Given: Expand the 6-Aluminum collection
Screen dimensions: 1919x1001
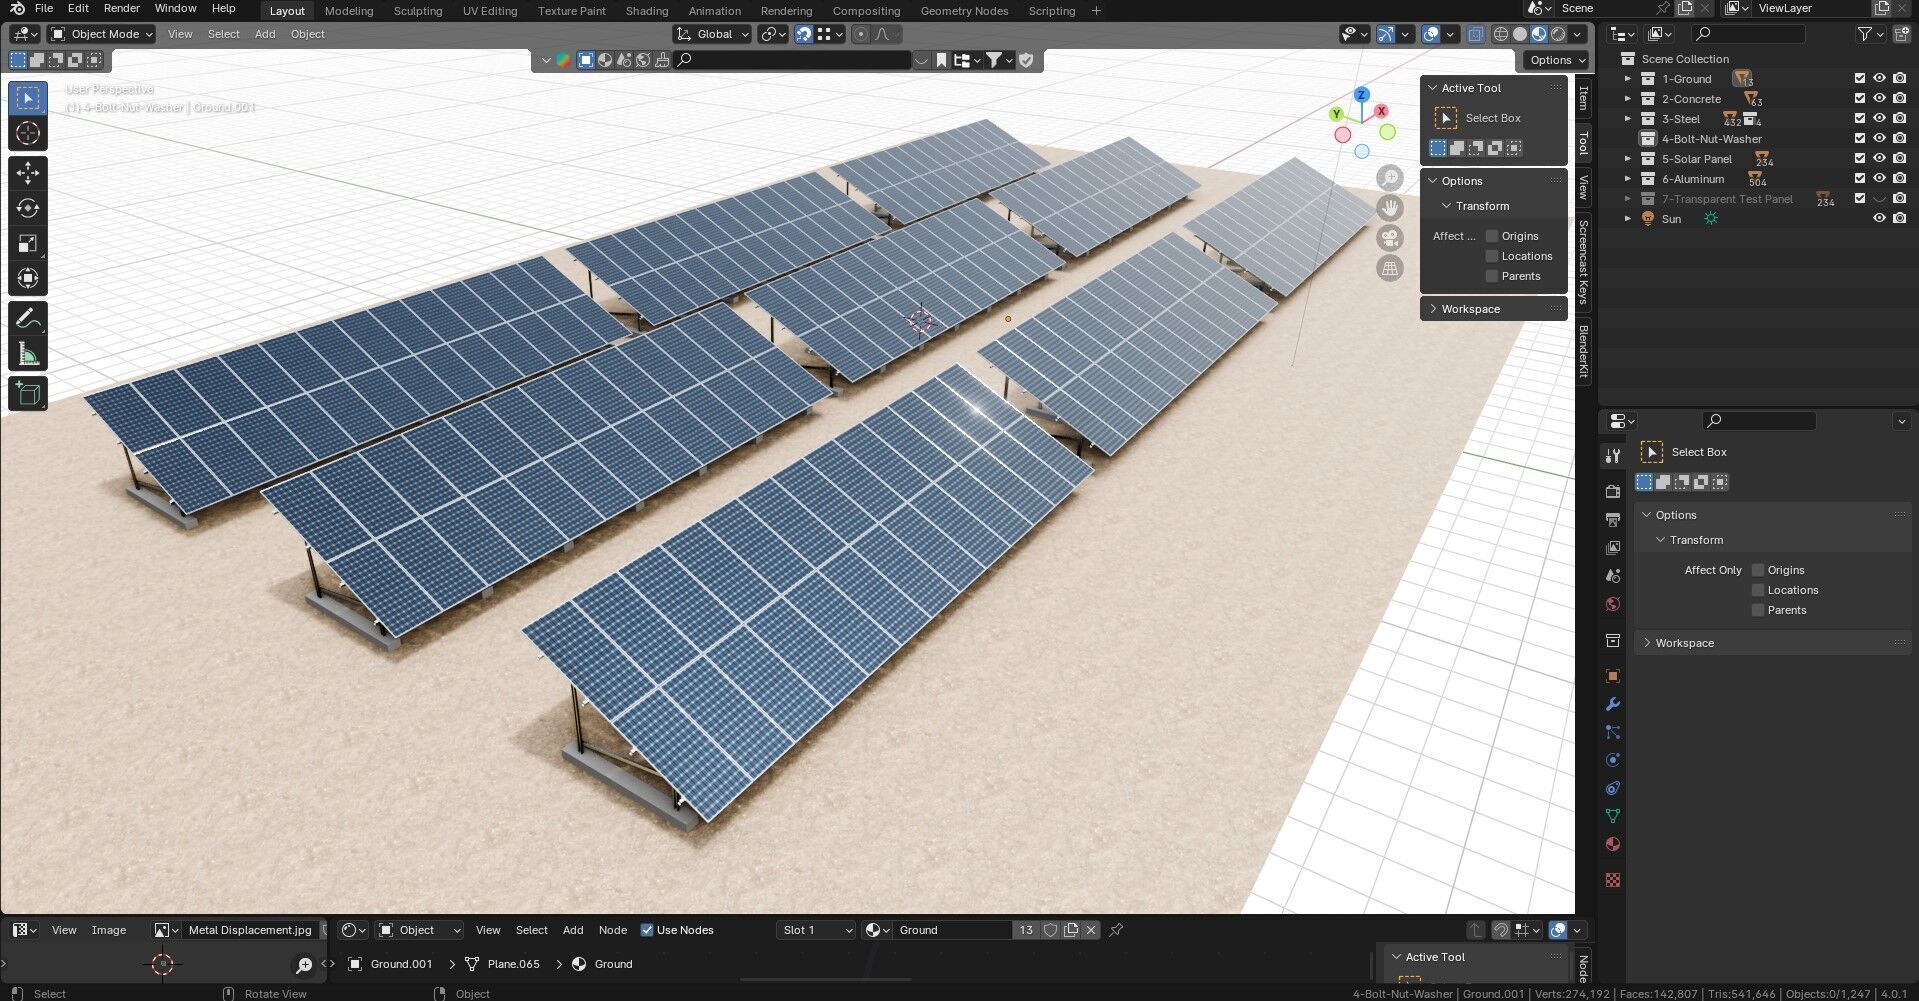Looking at the screenshot, I should (x=1627, y=179).
